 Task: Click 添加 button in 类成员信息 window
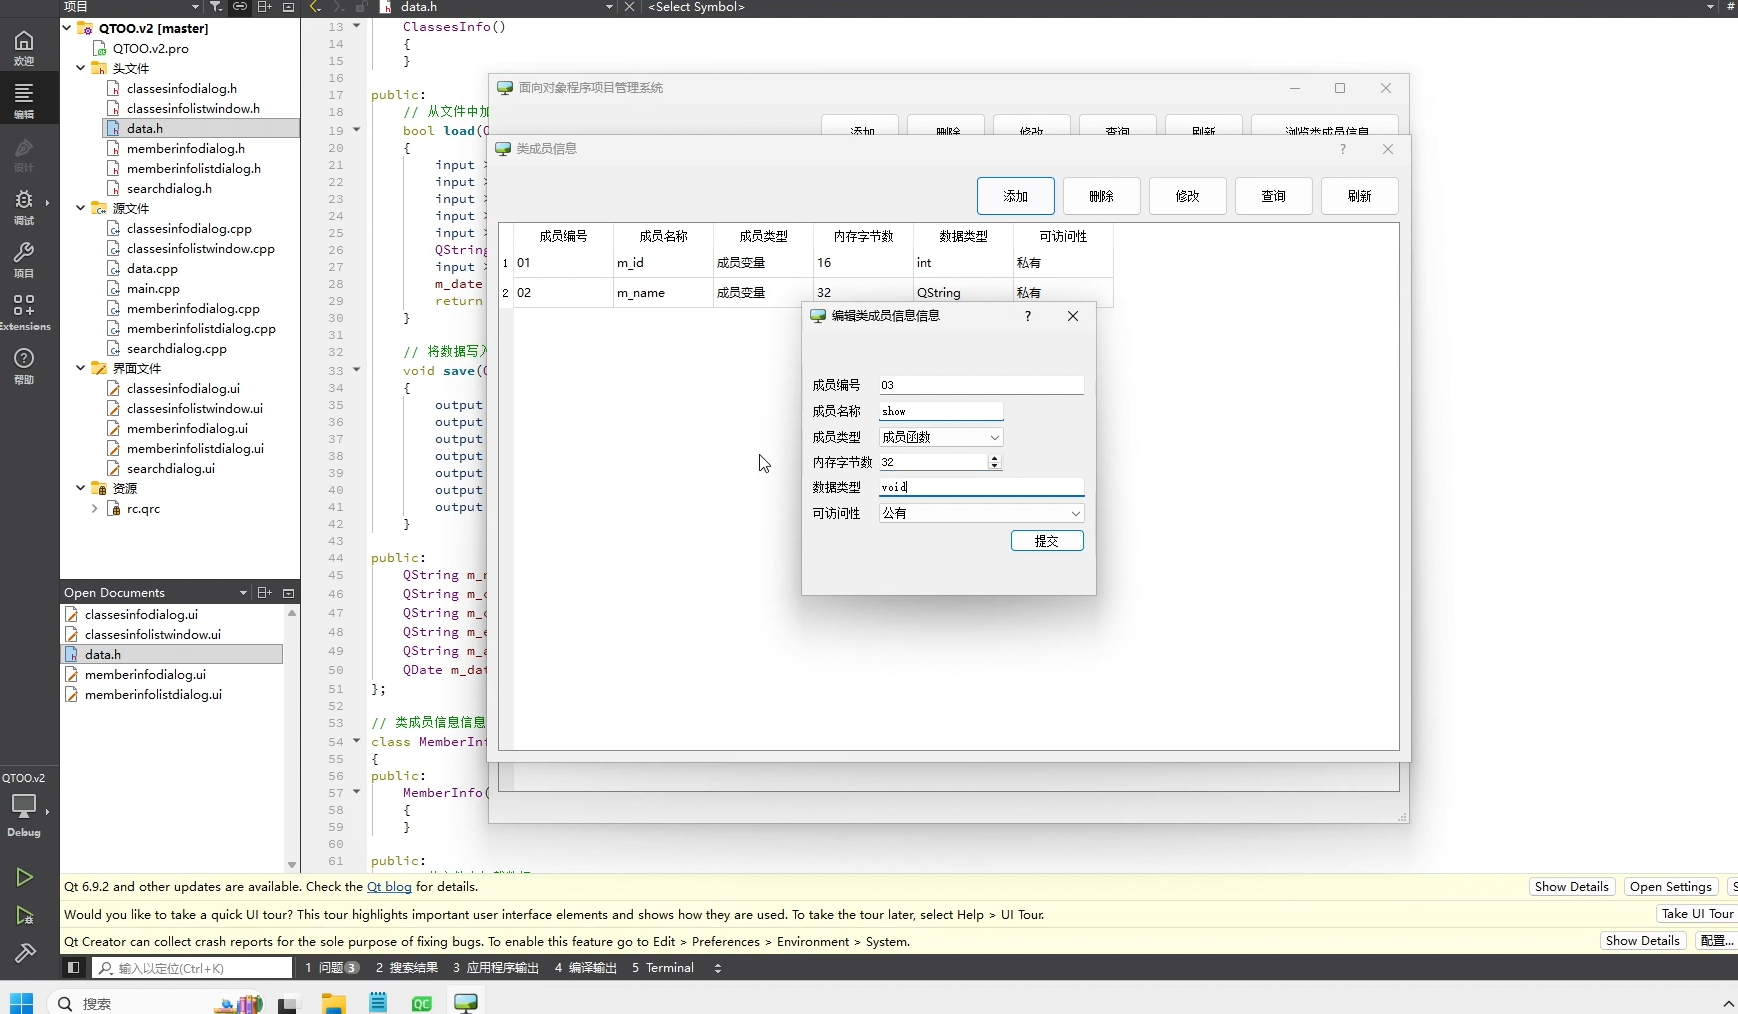(x=1016, y=196)
